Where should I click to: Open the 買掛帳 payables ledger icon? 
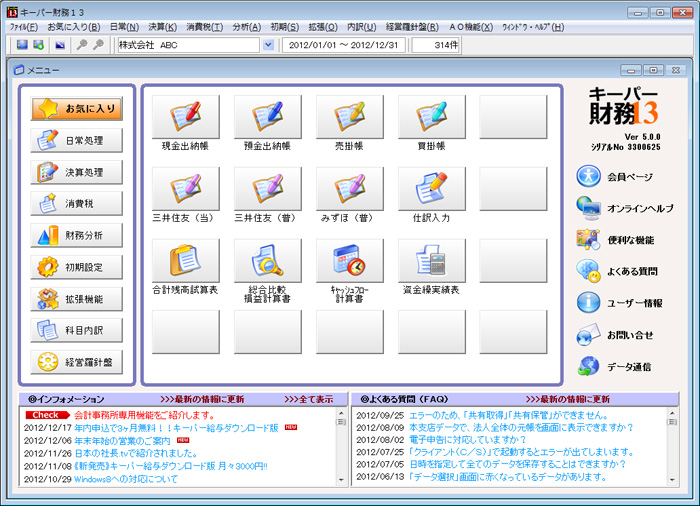click(x=432, y=117)
